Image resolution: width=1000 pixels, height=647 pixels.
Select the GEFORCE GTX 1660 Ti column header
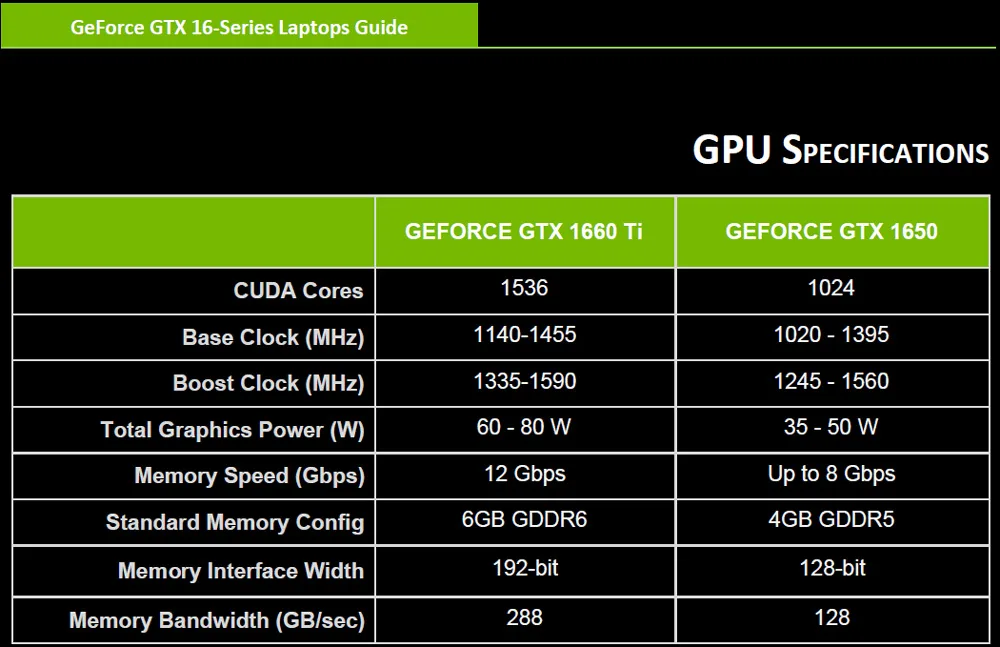coord(524,231)
